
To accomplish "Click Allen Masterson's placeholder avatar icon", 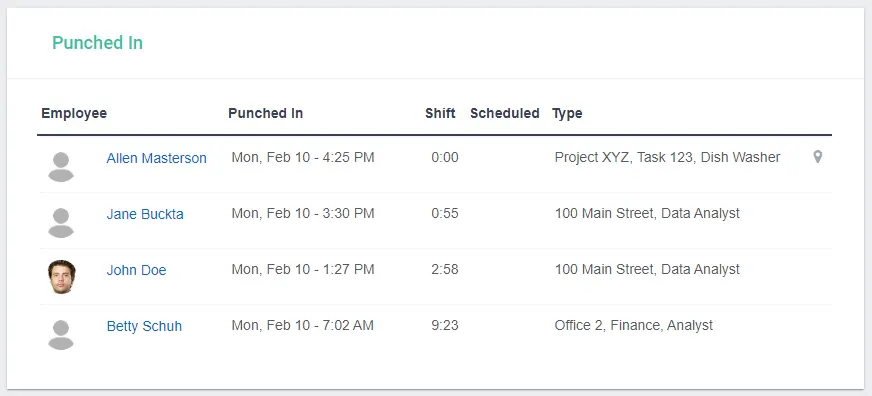I will pyautogui.click(x=61, y=167).
